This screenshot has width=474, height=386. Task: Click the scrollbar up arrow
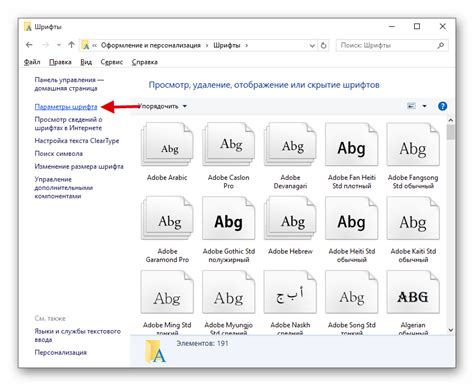pos(451,120)
